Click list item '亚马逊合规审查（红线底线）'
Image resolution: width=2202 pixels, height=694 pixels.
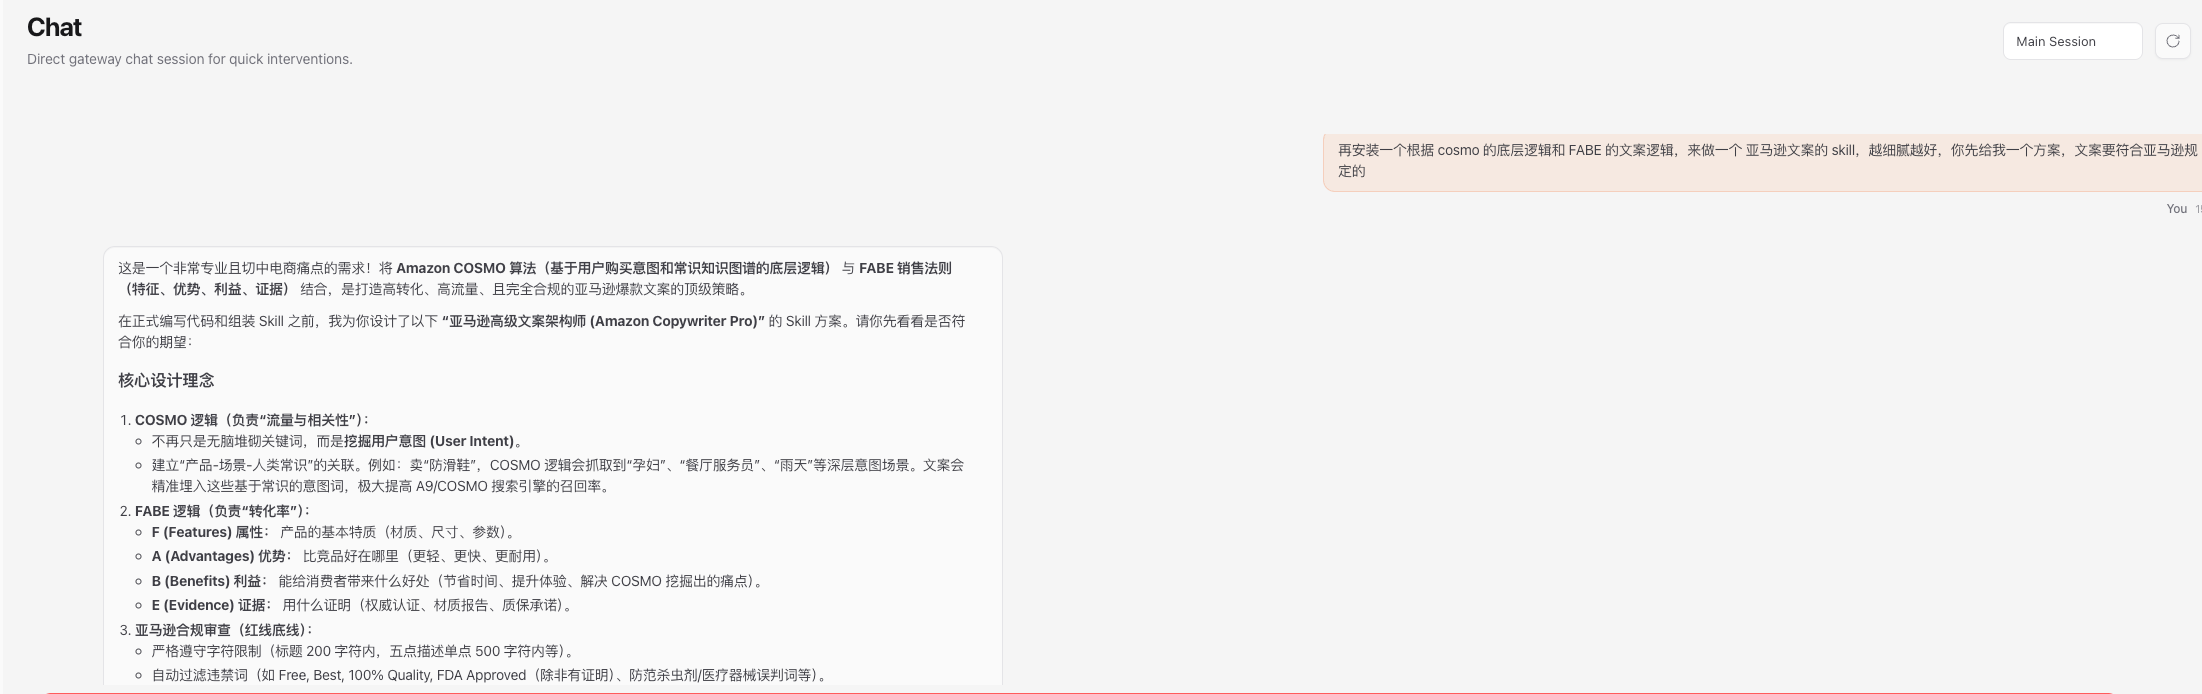tap(225, 630)
